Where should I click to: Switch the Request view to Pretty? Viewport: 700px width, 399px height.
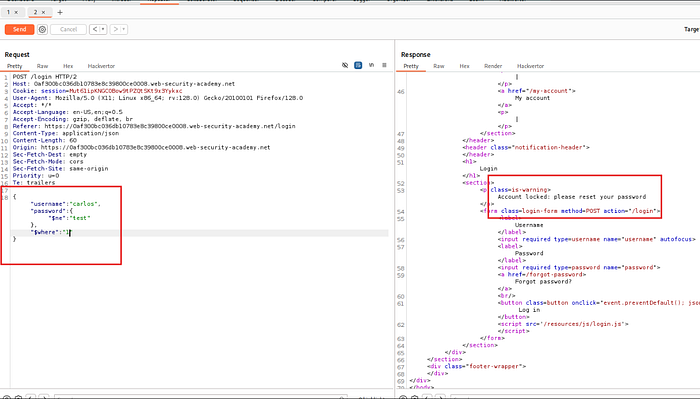click(x=15, y=66)
